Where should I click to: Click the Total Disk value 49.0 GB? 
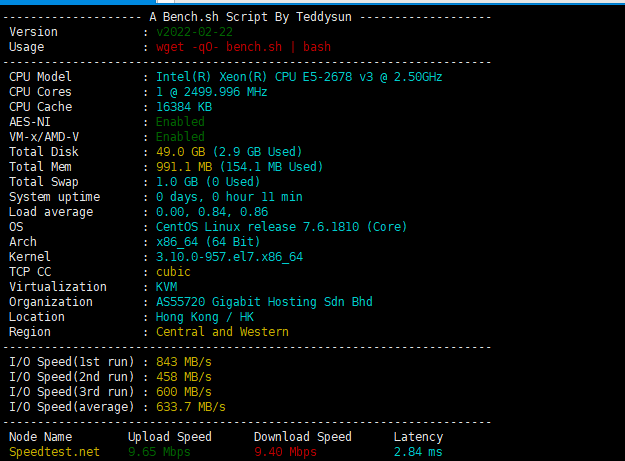pos(179,152)
